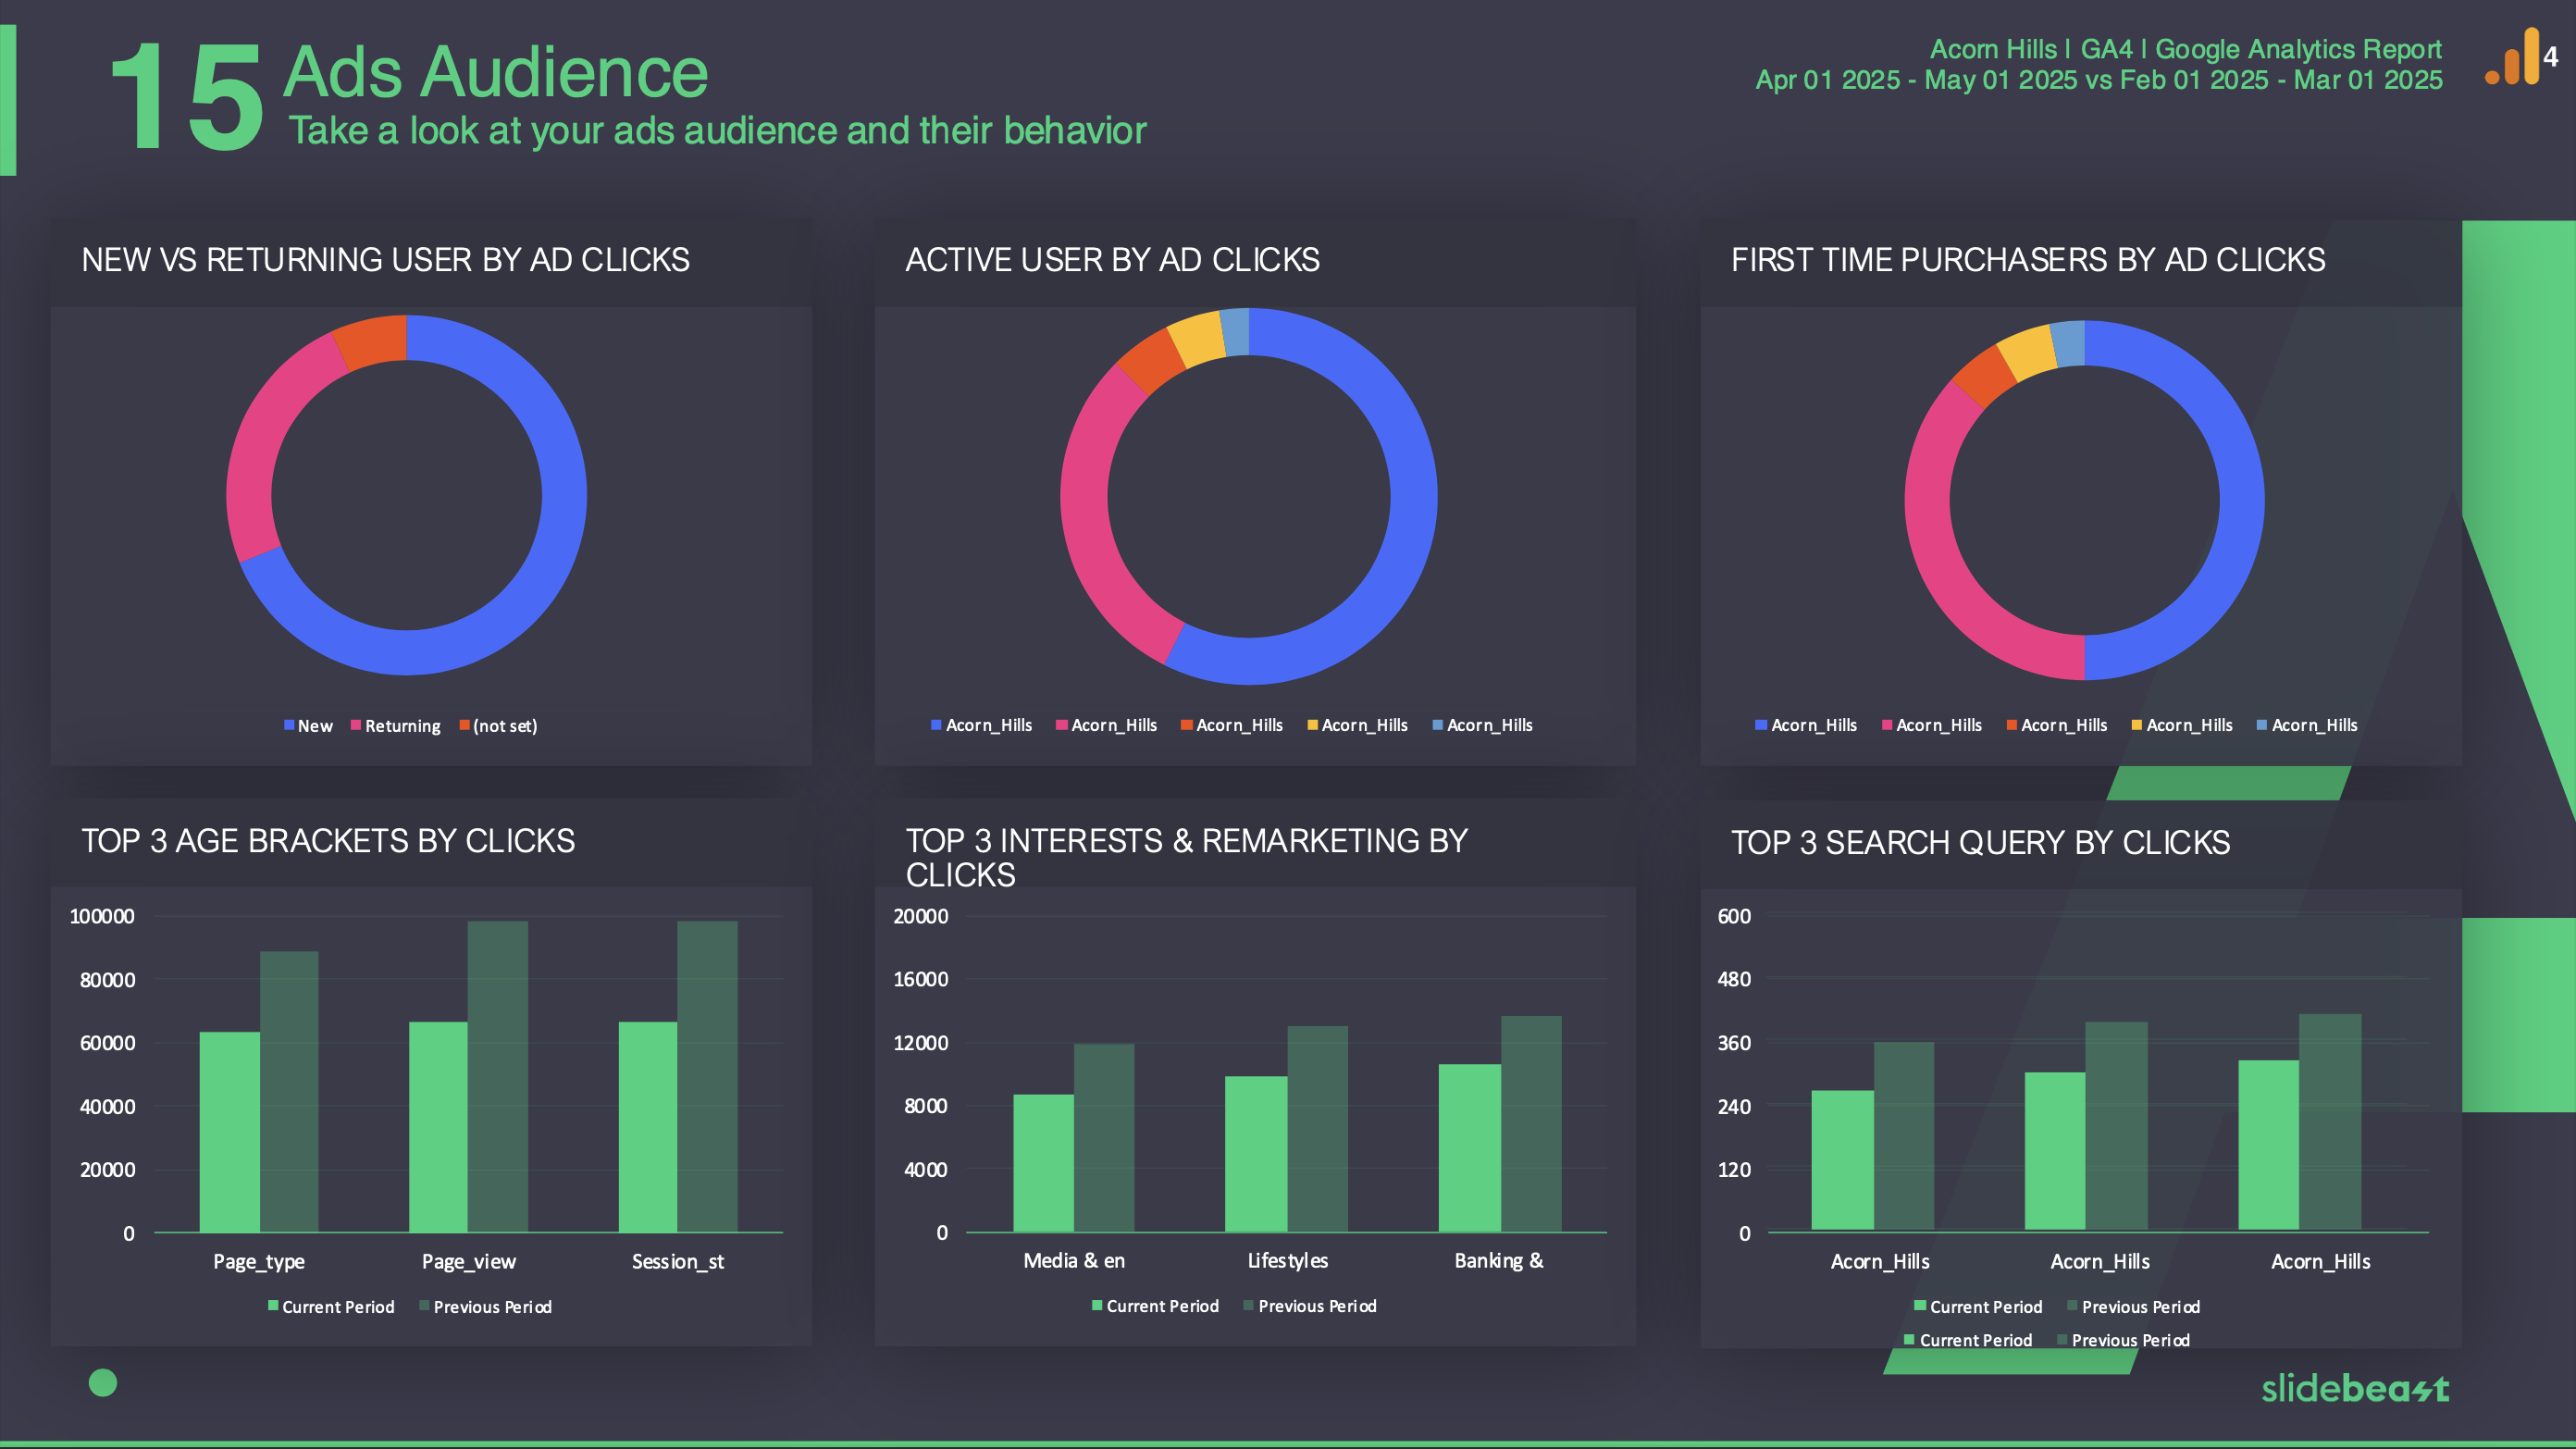Screen dimensions: 2576x1449
Task: Click the Page_type Current Period bar
Action: tap(229, 1132)
